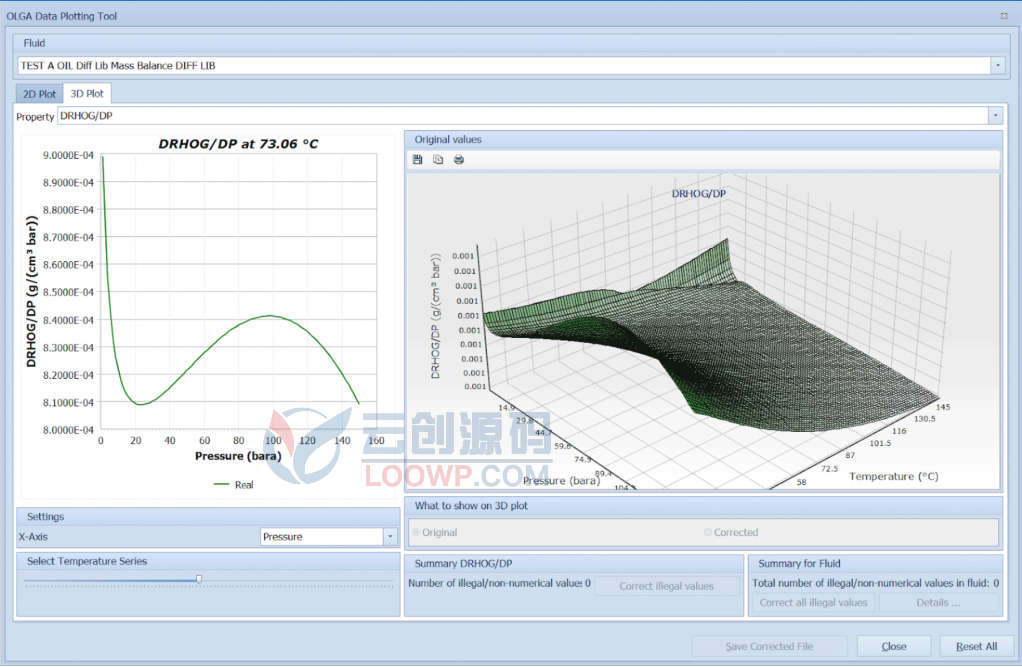Click the Correct illegal values button
The image size is (1022, 667).
(666, 586)
